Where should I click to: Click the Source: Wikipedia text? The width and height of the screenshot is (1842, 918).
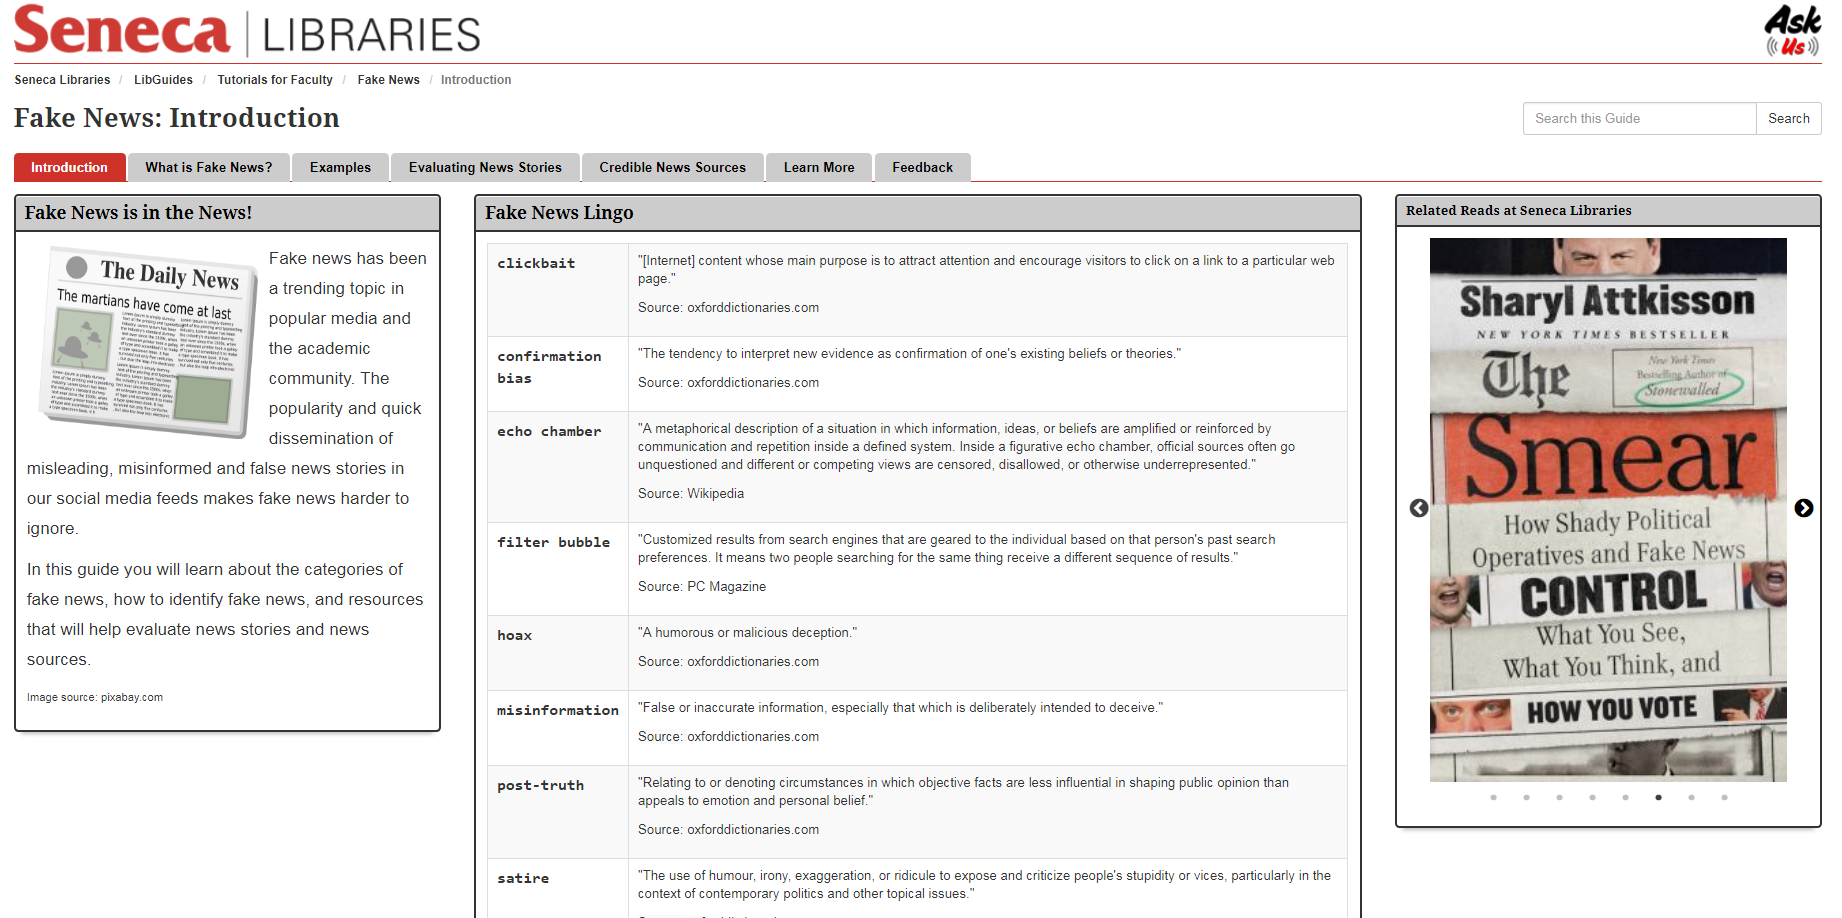click(x=691, y=493)
